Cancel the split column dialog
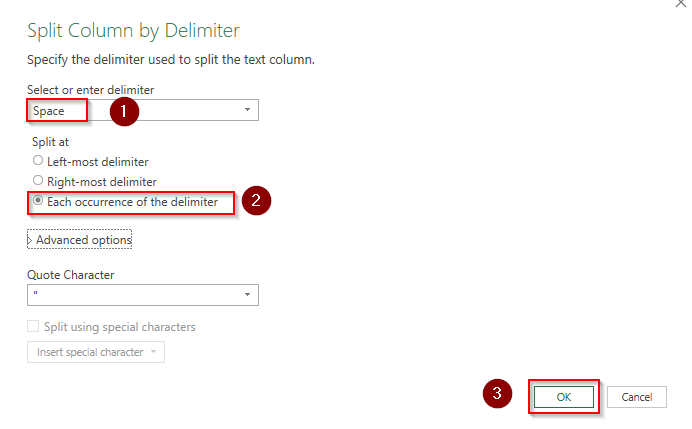 coord(636,397)
